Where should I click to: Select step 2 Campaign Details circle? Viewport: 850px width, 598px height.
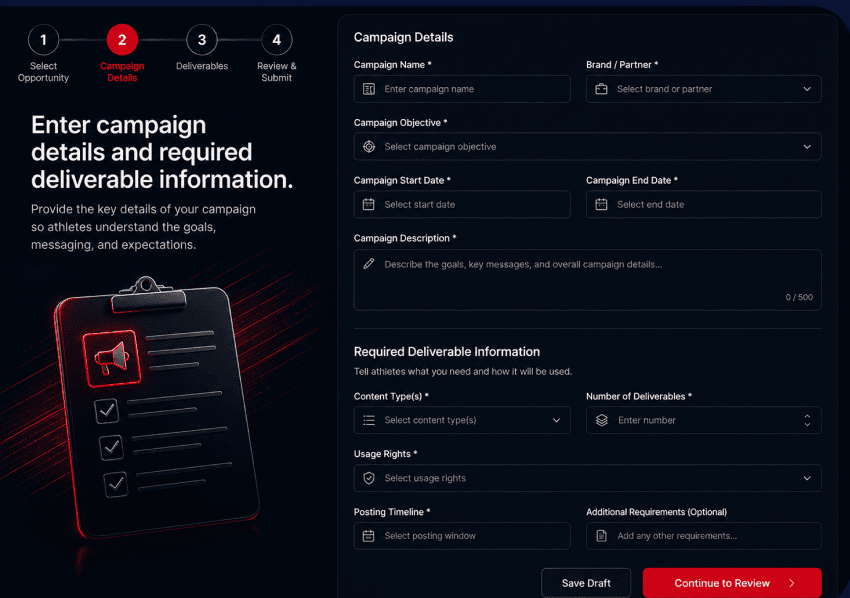pyautogui.click(x=122, y=40)
